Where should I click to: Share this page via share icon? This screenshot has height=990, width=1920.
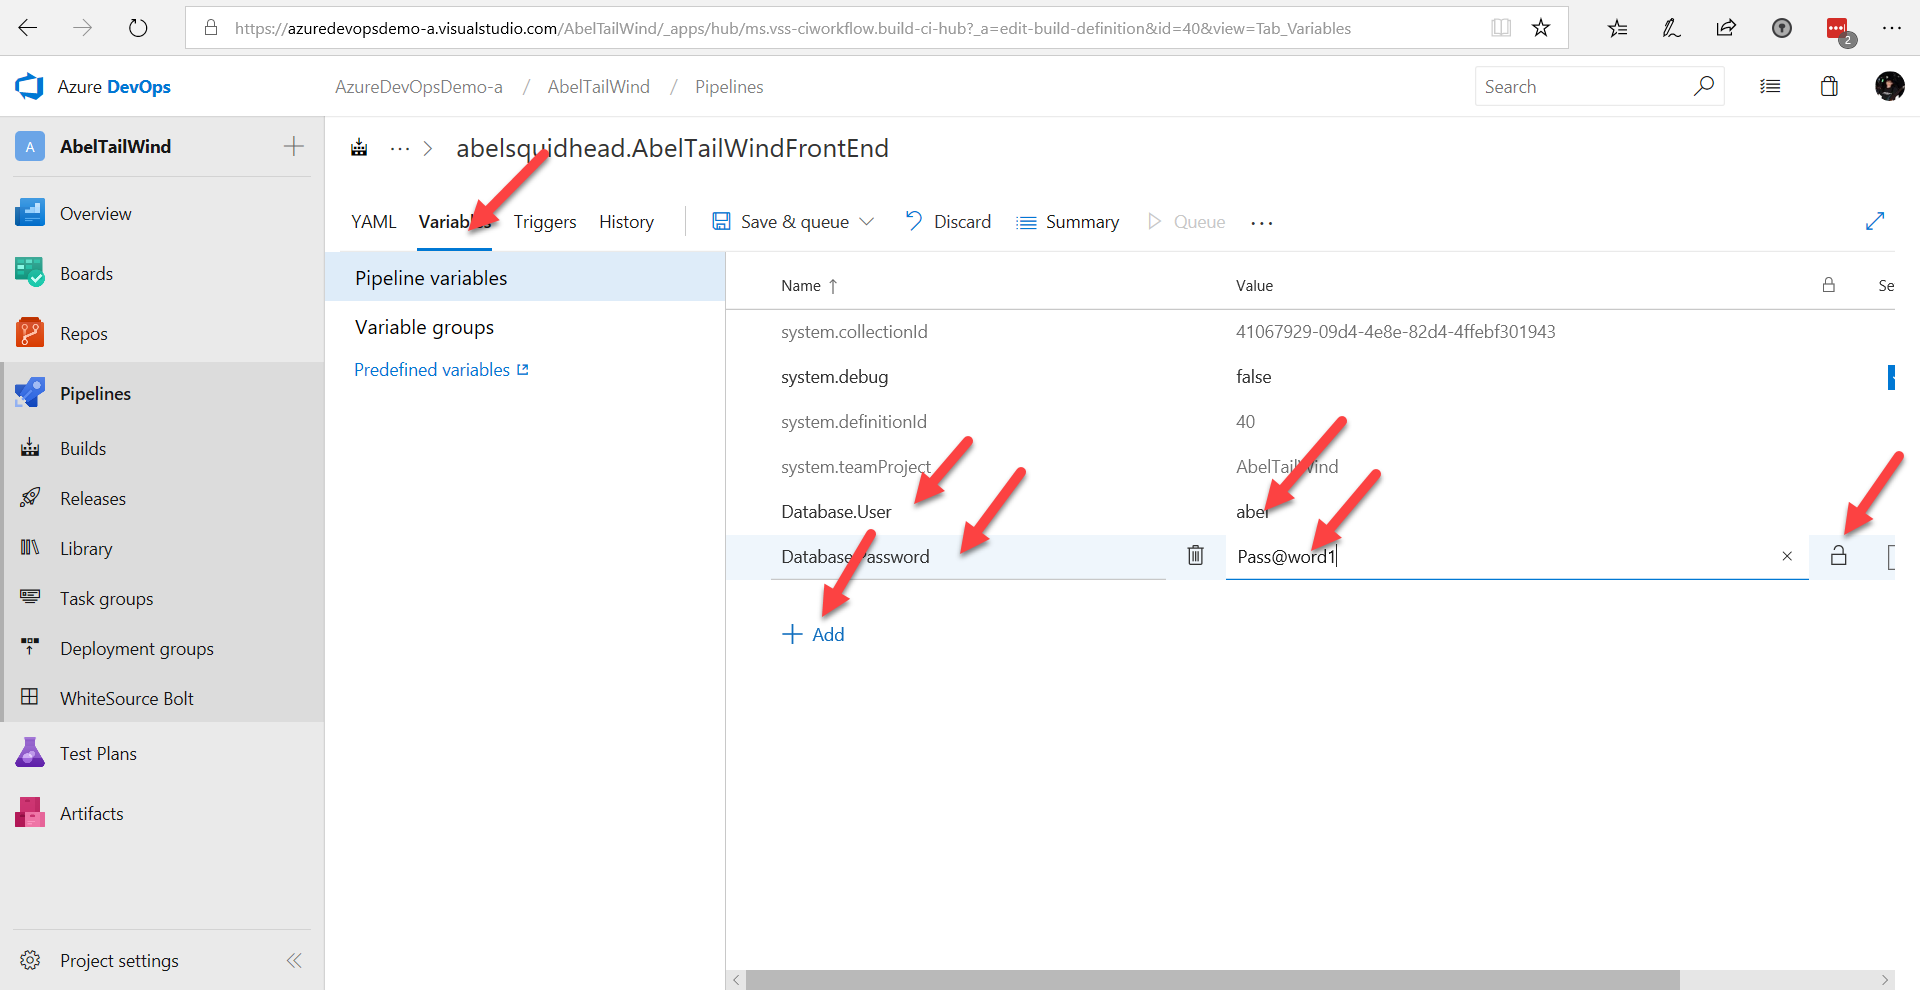pos(1726,28)
